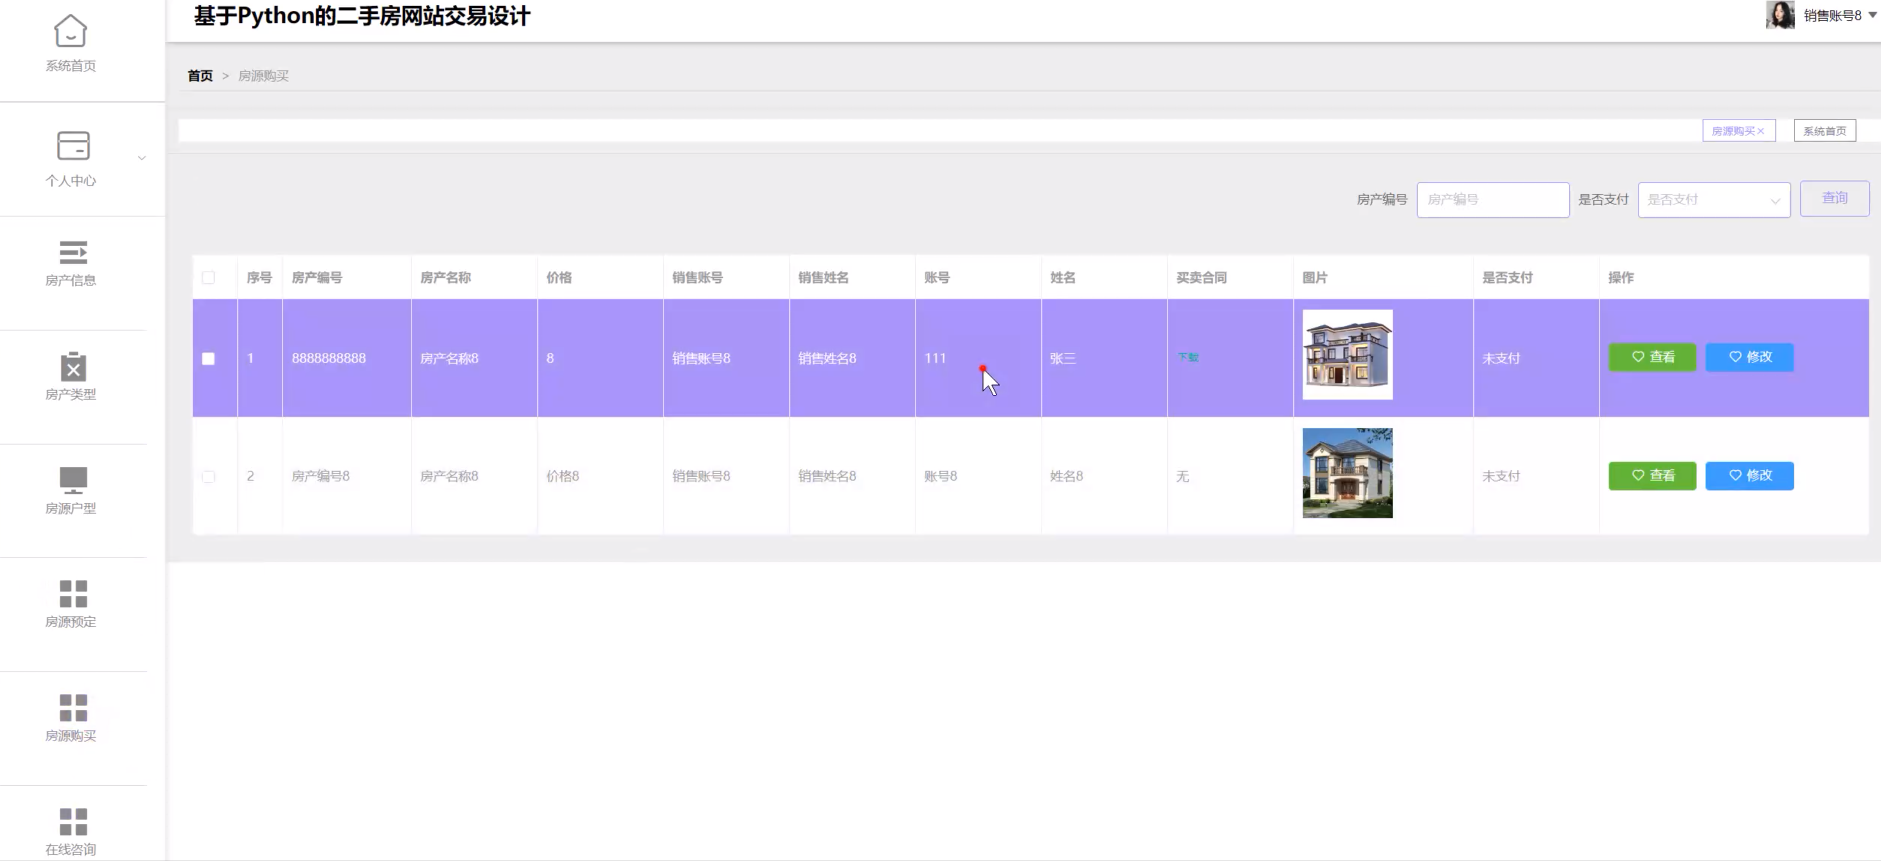This screenshot has width=1881, height=861.
Task: Click the 个人中心 card icon
Action: [x=73, y=146]
